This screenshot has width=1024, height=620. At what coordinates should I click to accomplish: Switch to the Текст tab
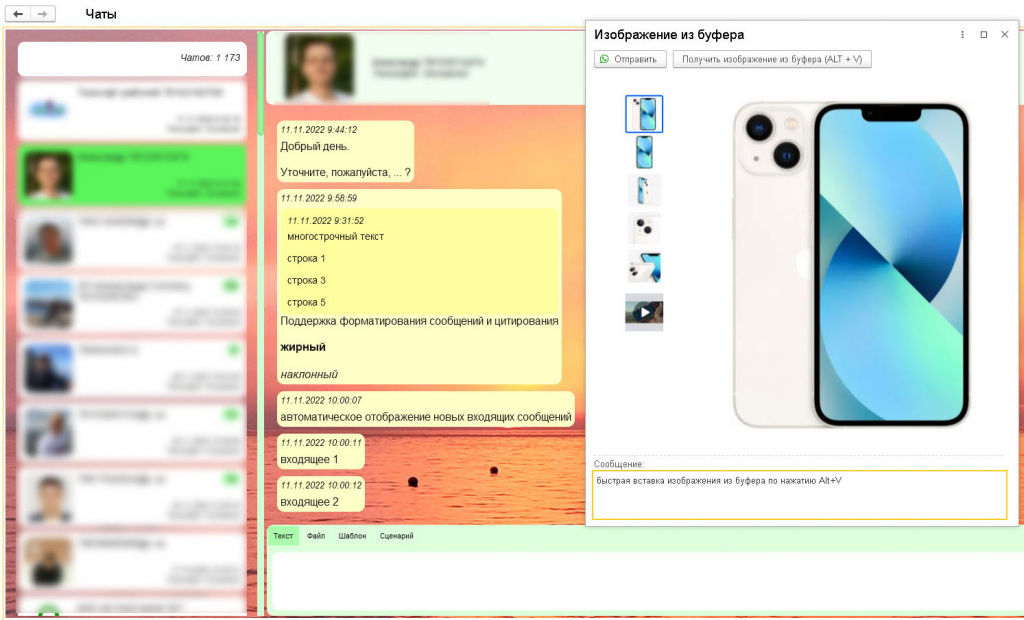[283, 536]
